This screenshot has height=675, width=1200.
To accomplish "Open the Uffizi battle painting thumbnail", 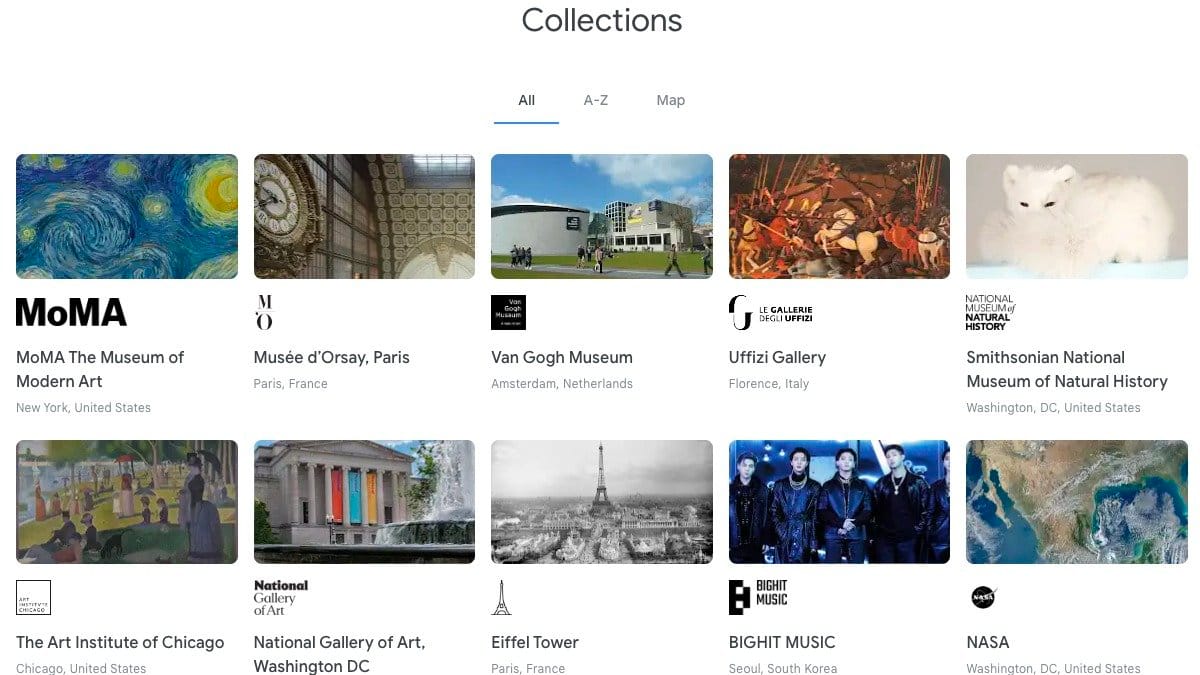I will [839, 216].
